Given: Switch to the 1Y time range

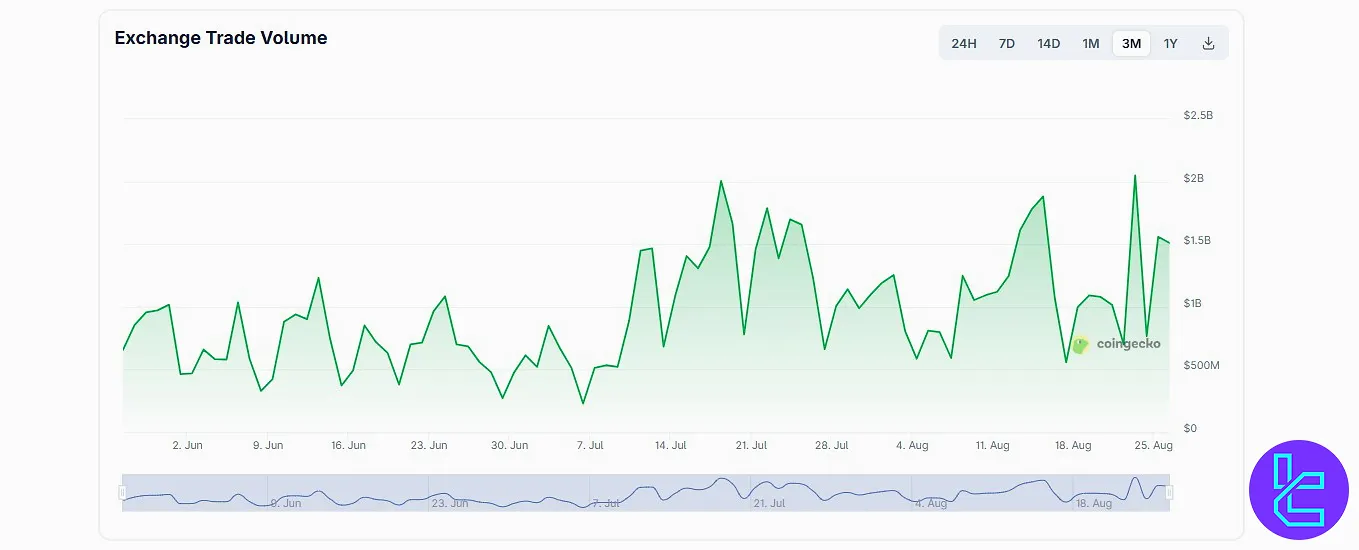Looking at the screenshot, I should [x=1171, y=43].
